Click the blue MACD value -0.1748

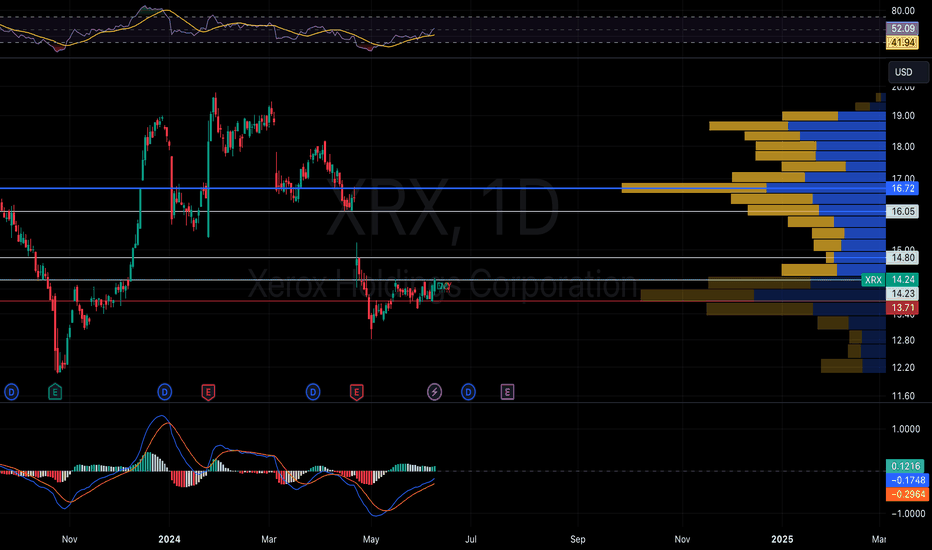pos(906,480)
